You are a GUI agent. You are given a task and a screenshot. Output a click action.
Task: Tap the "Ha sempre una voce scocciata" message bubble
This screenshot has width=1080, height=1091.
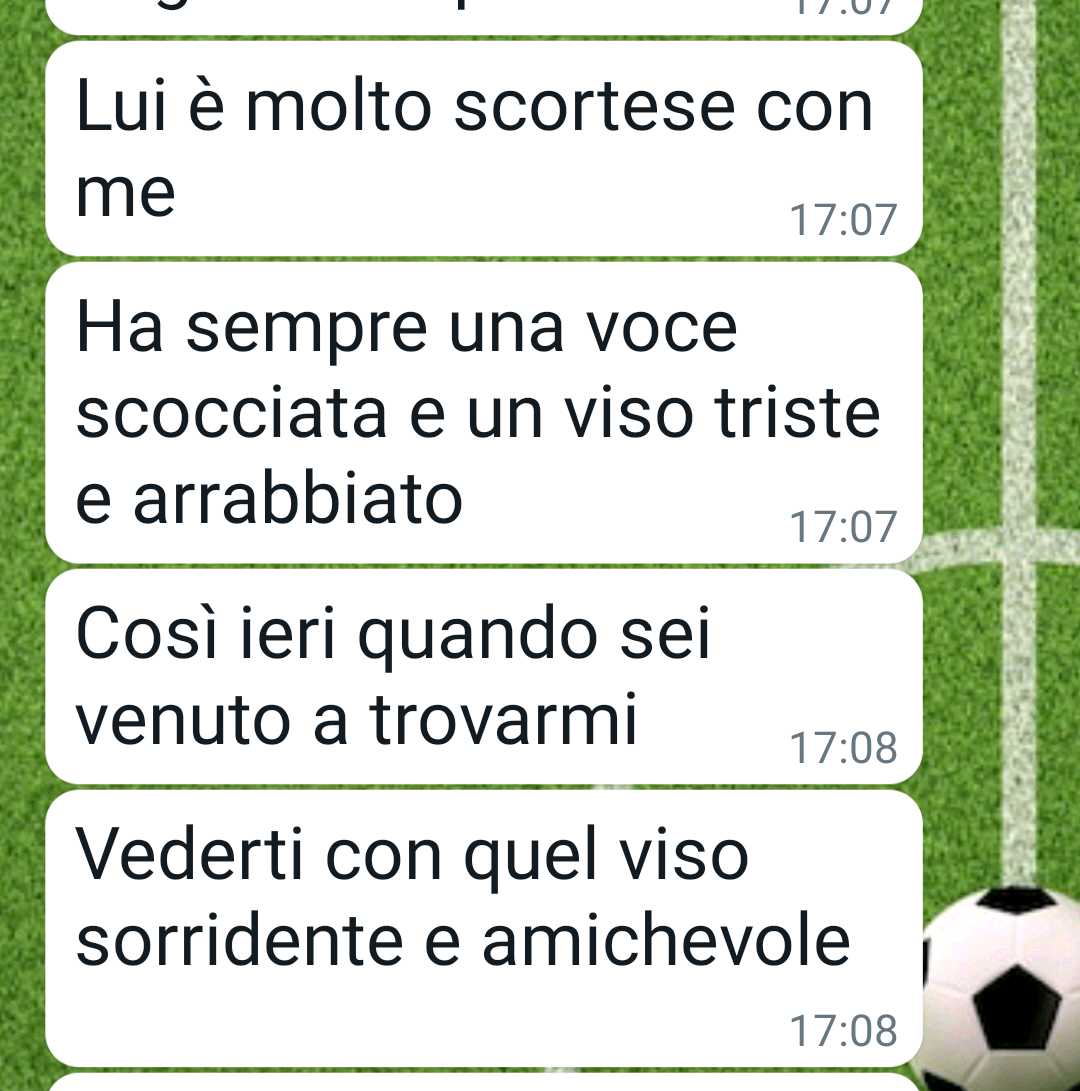click(484, 413)
